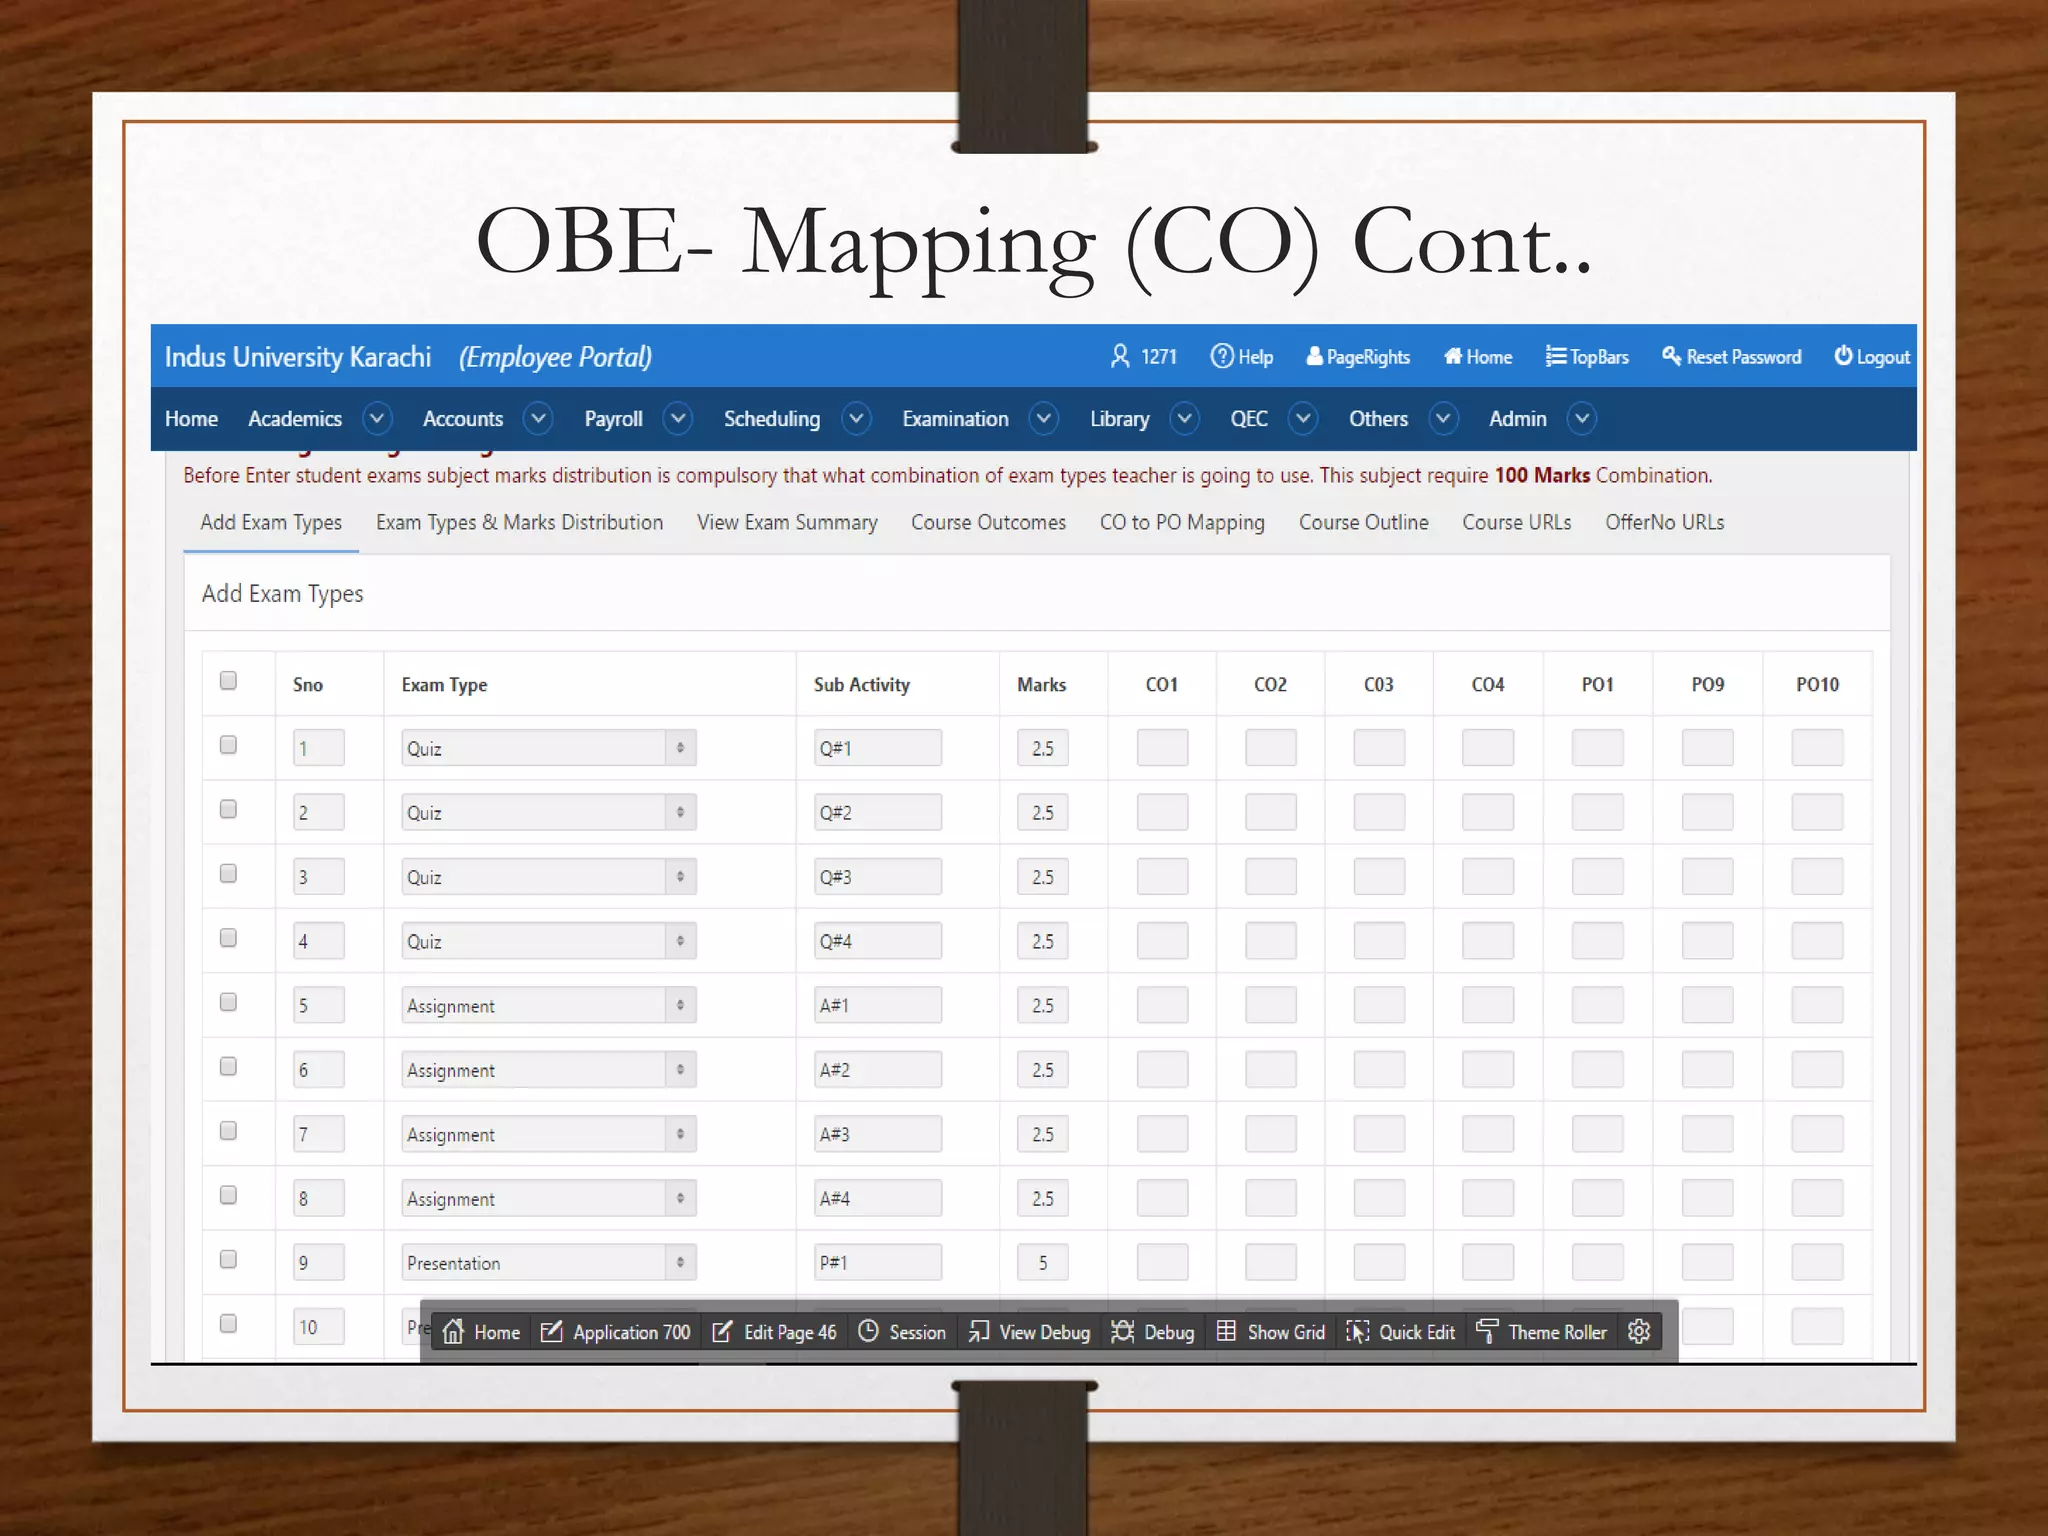2048x1536 pixels.
Task: Check the row 9 Presentation P#1 checkbox
Action: pyautogui.click(x=228, y=1260)
